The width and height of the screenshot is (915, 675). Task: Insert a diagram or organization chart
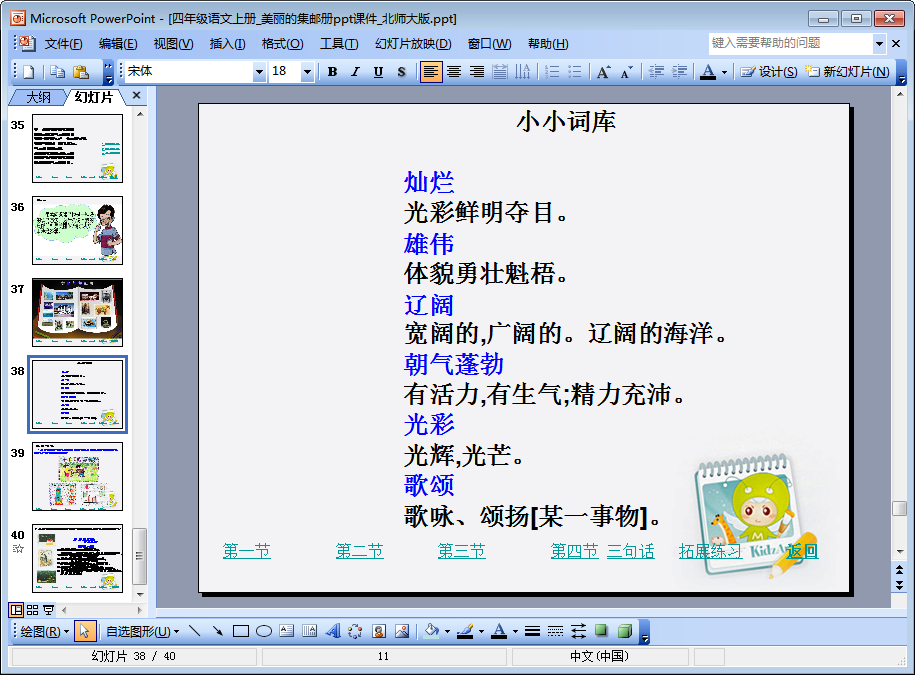coord(355,631)
